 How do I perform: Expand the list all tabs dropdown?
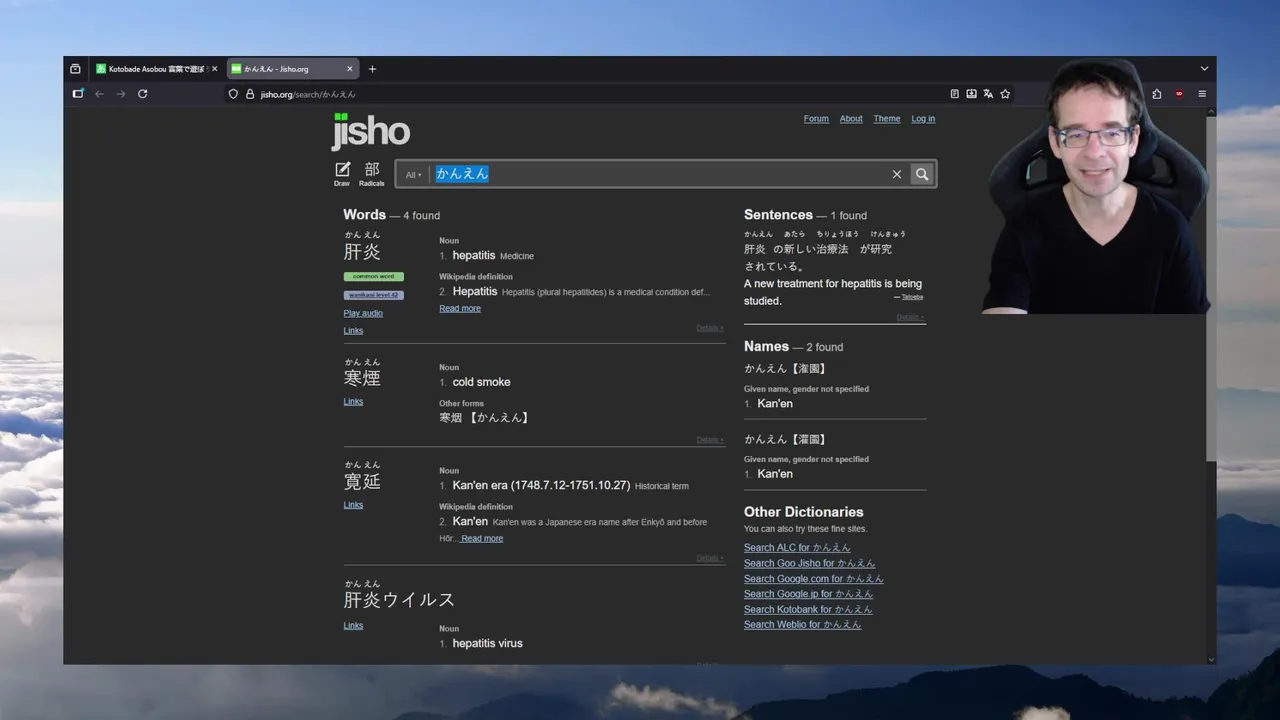pyautogui.click(x=1204, y=69)
